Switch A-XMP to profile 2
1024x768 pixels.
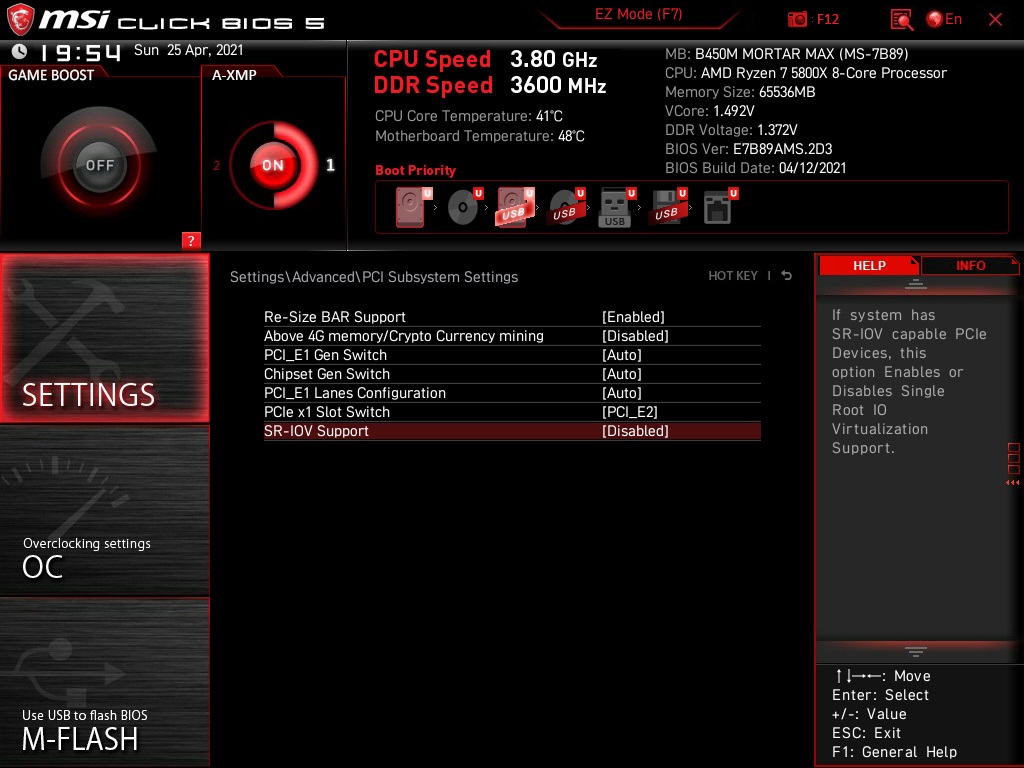pos(217,165)
